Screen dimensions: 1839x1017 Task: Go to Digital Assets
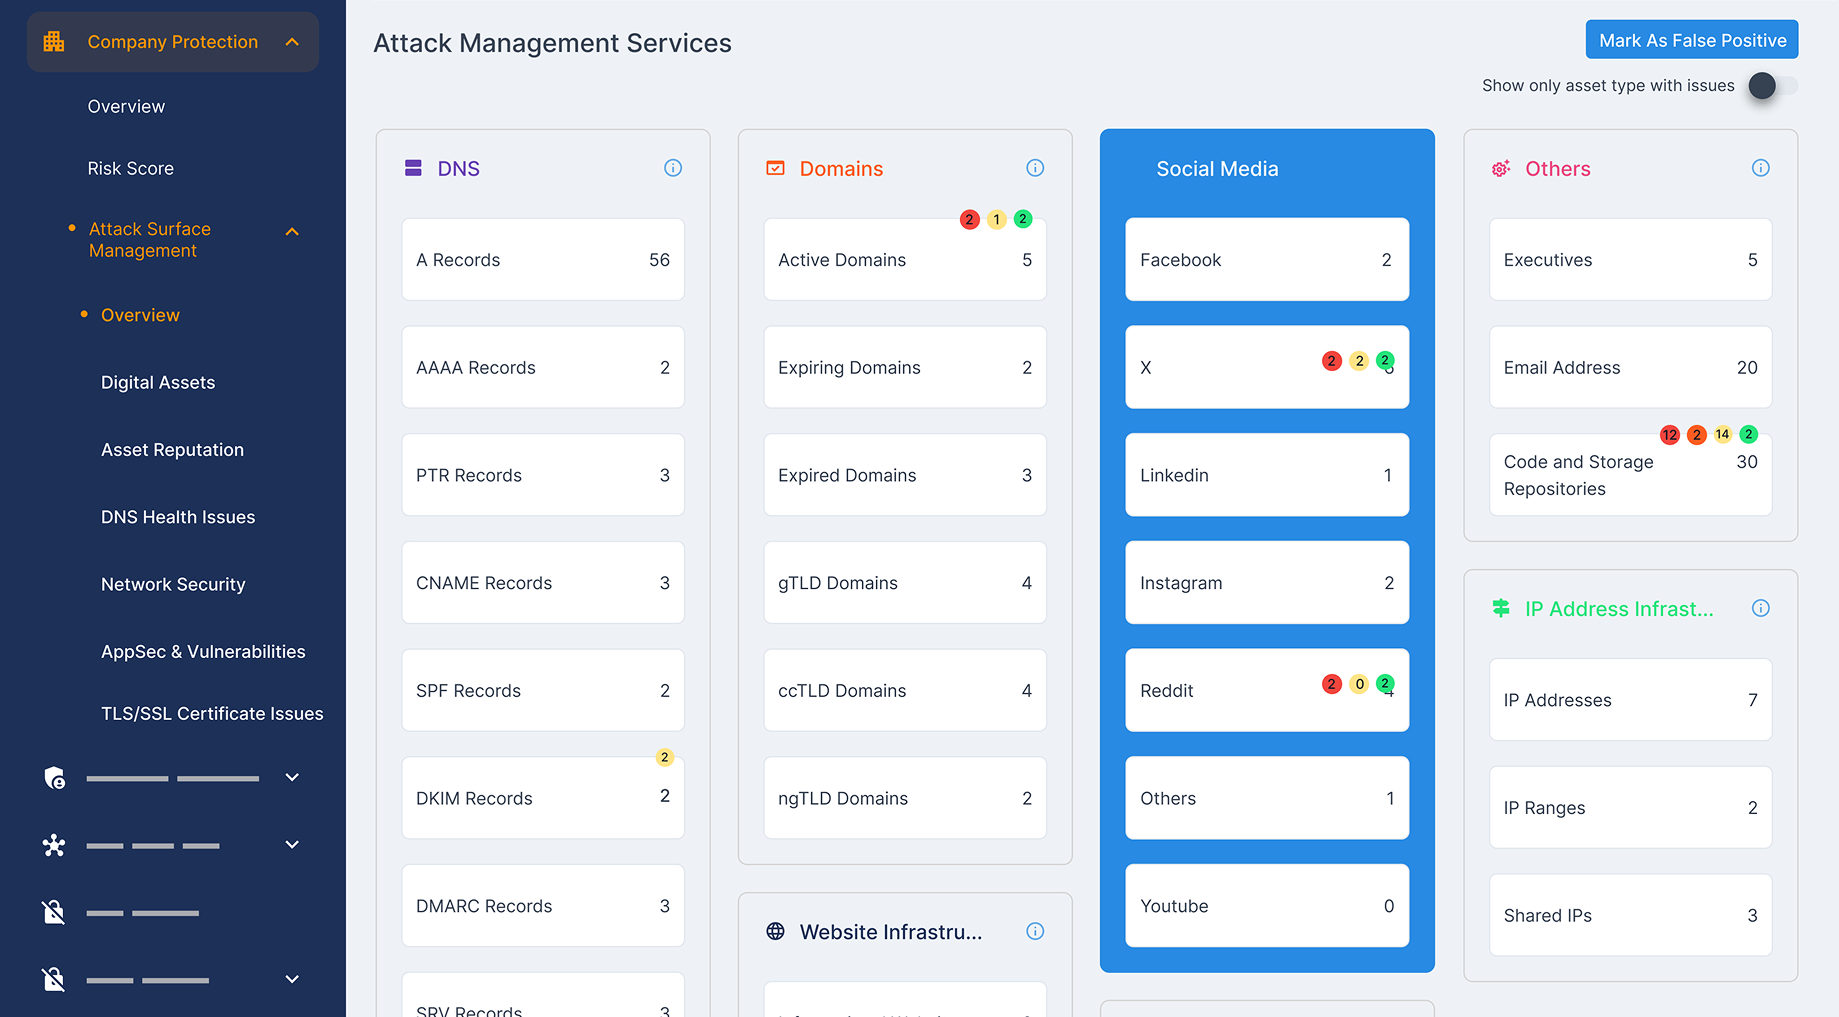(x=158, y=382)
